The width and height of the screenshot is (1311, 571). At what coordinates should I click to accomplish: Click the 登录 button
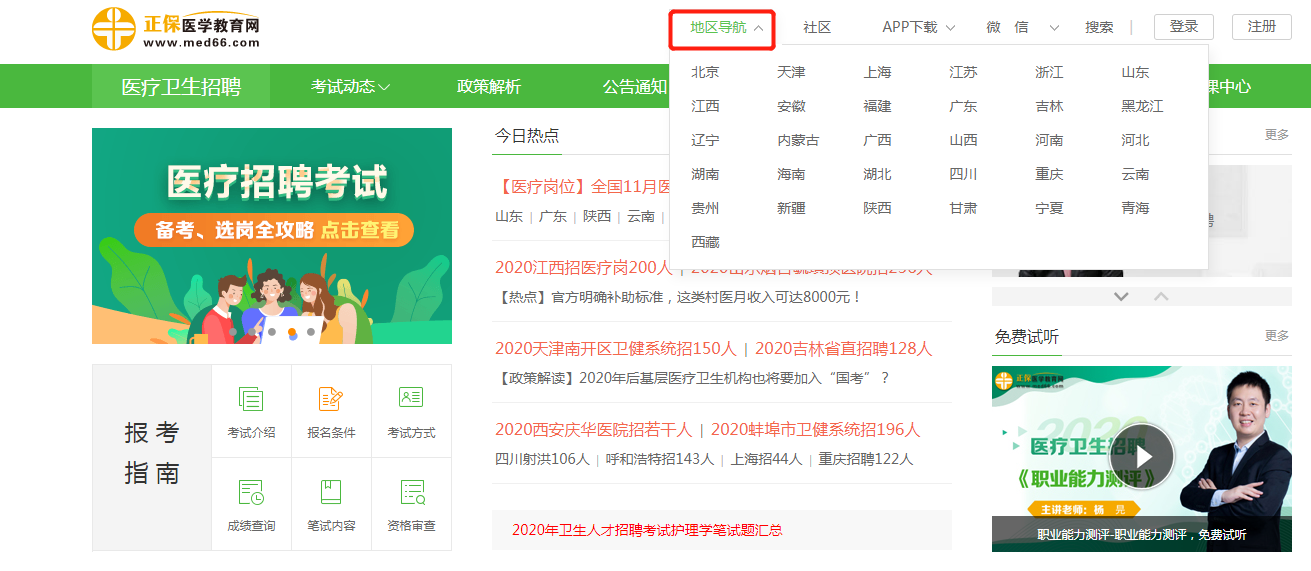click(1183, 27)
